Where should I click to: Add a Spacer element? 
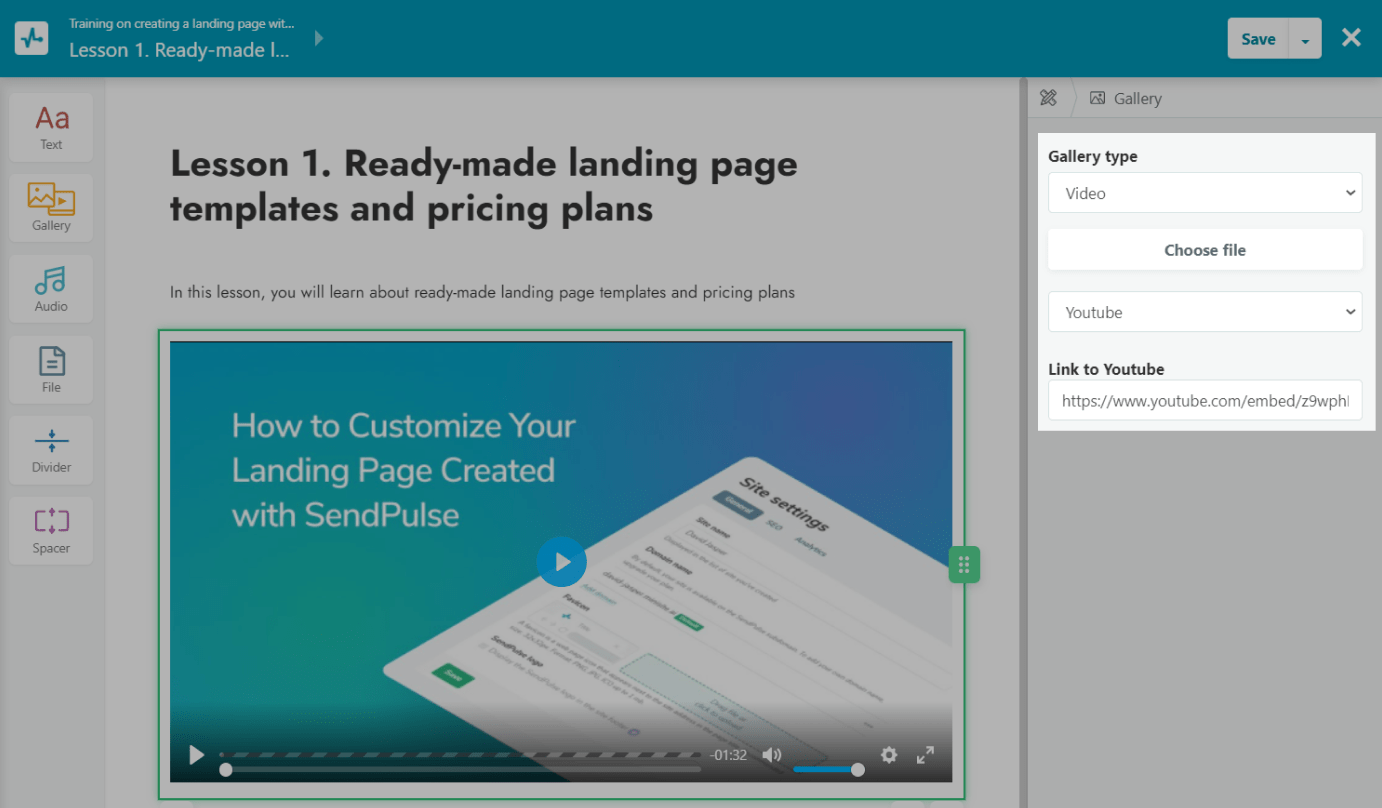pyautogui.click(x=51, y=530)
